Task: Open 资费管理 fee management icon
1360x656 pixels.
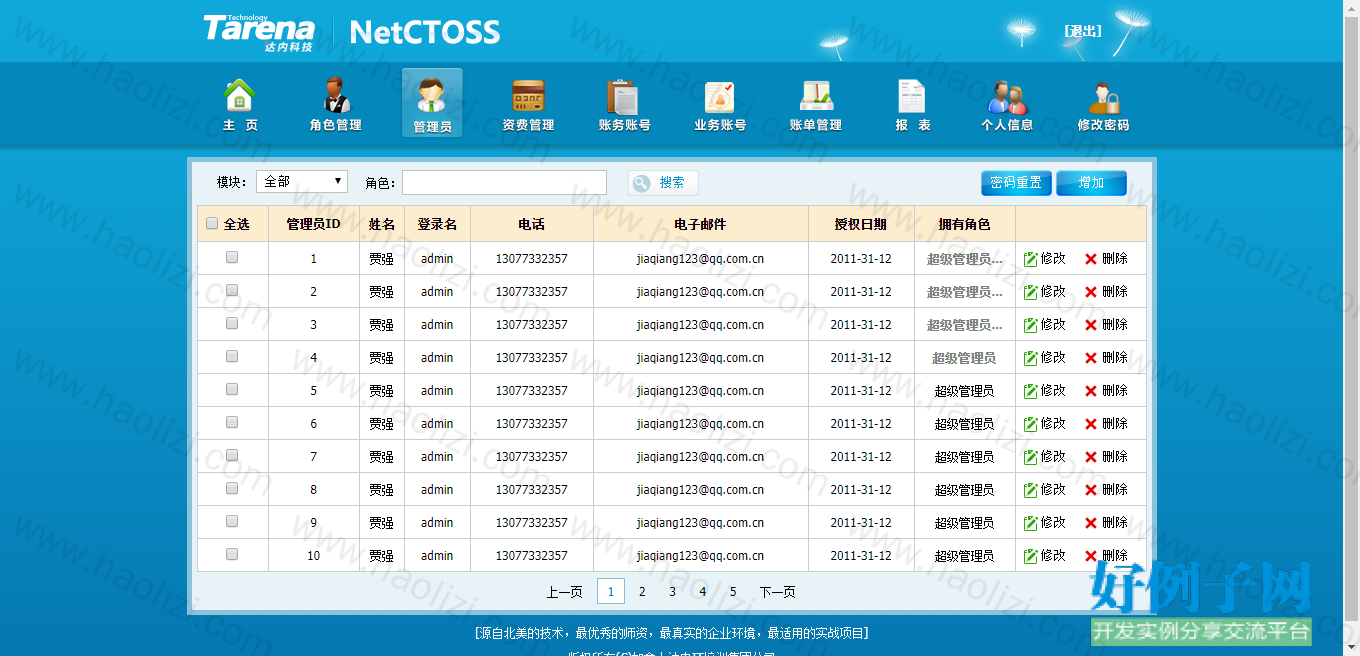Action: pos(528,104)
